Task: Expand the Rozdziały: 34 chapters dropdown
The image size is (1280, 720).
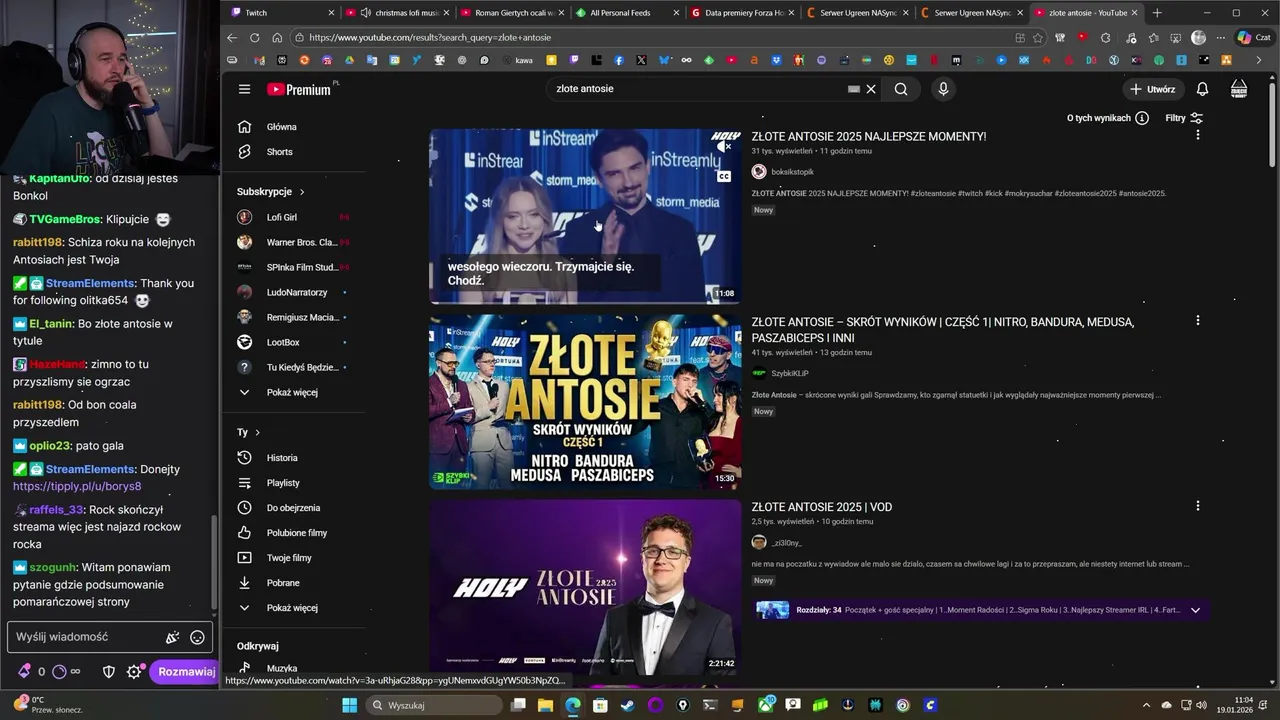Action: coord(1195,610)
